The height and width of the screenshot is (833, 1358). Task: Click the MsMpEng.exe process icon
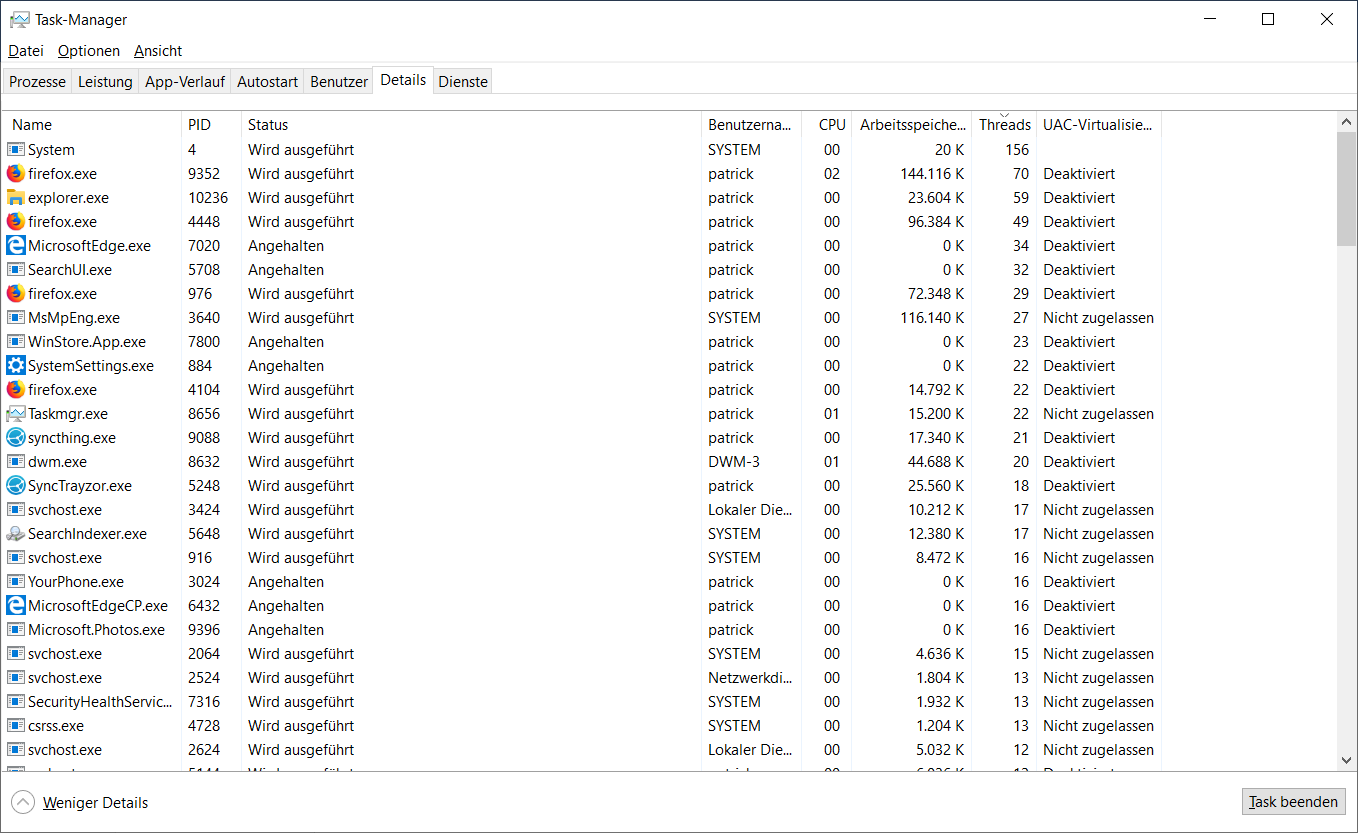(x=16, y=317)
